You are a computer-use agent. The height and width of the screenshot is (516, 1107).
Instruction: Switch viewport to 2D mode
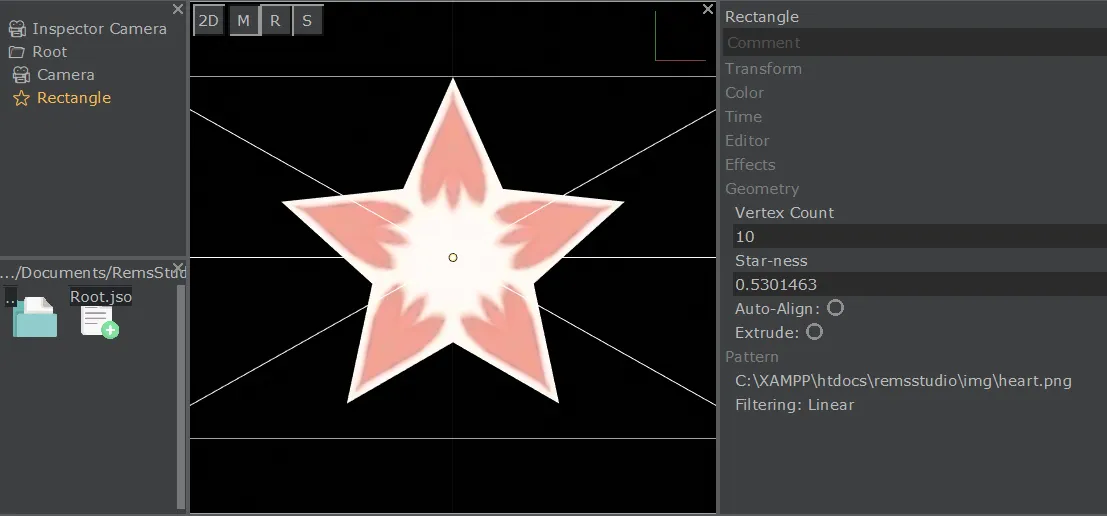click(x=208, y=20)
